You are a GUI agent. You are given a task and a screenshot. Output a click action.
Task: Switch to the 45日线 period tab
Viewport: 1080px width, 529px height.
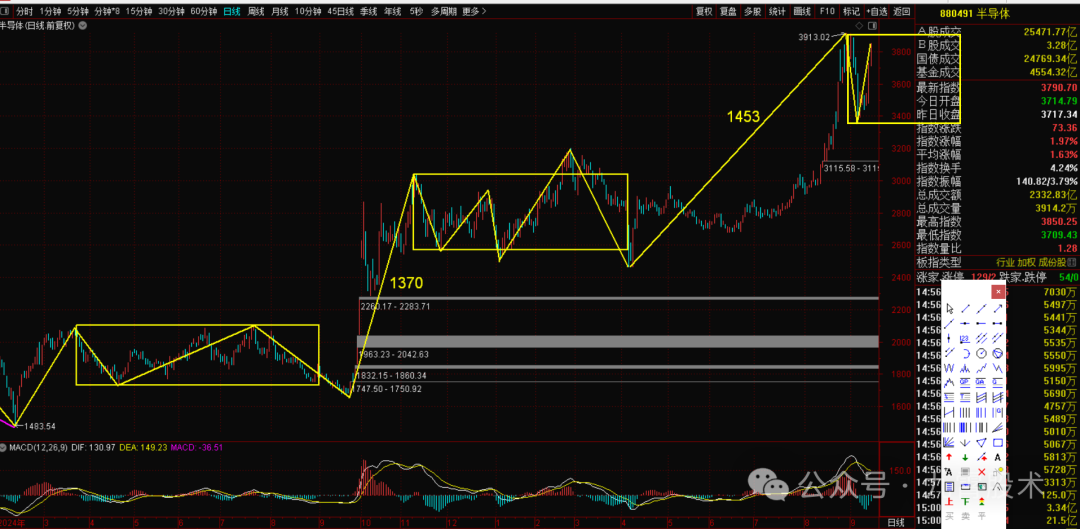341,11
